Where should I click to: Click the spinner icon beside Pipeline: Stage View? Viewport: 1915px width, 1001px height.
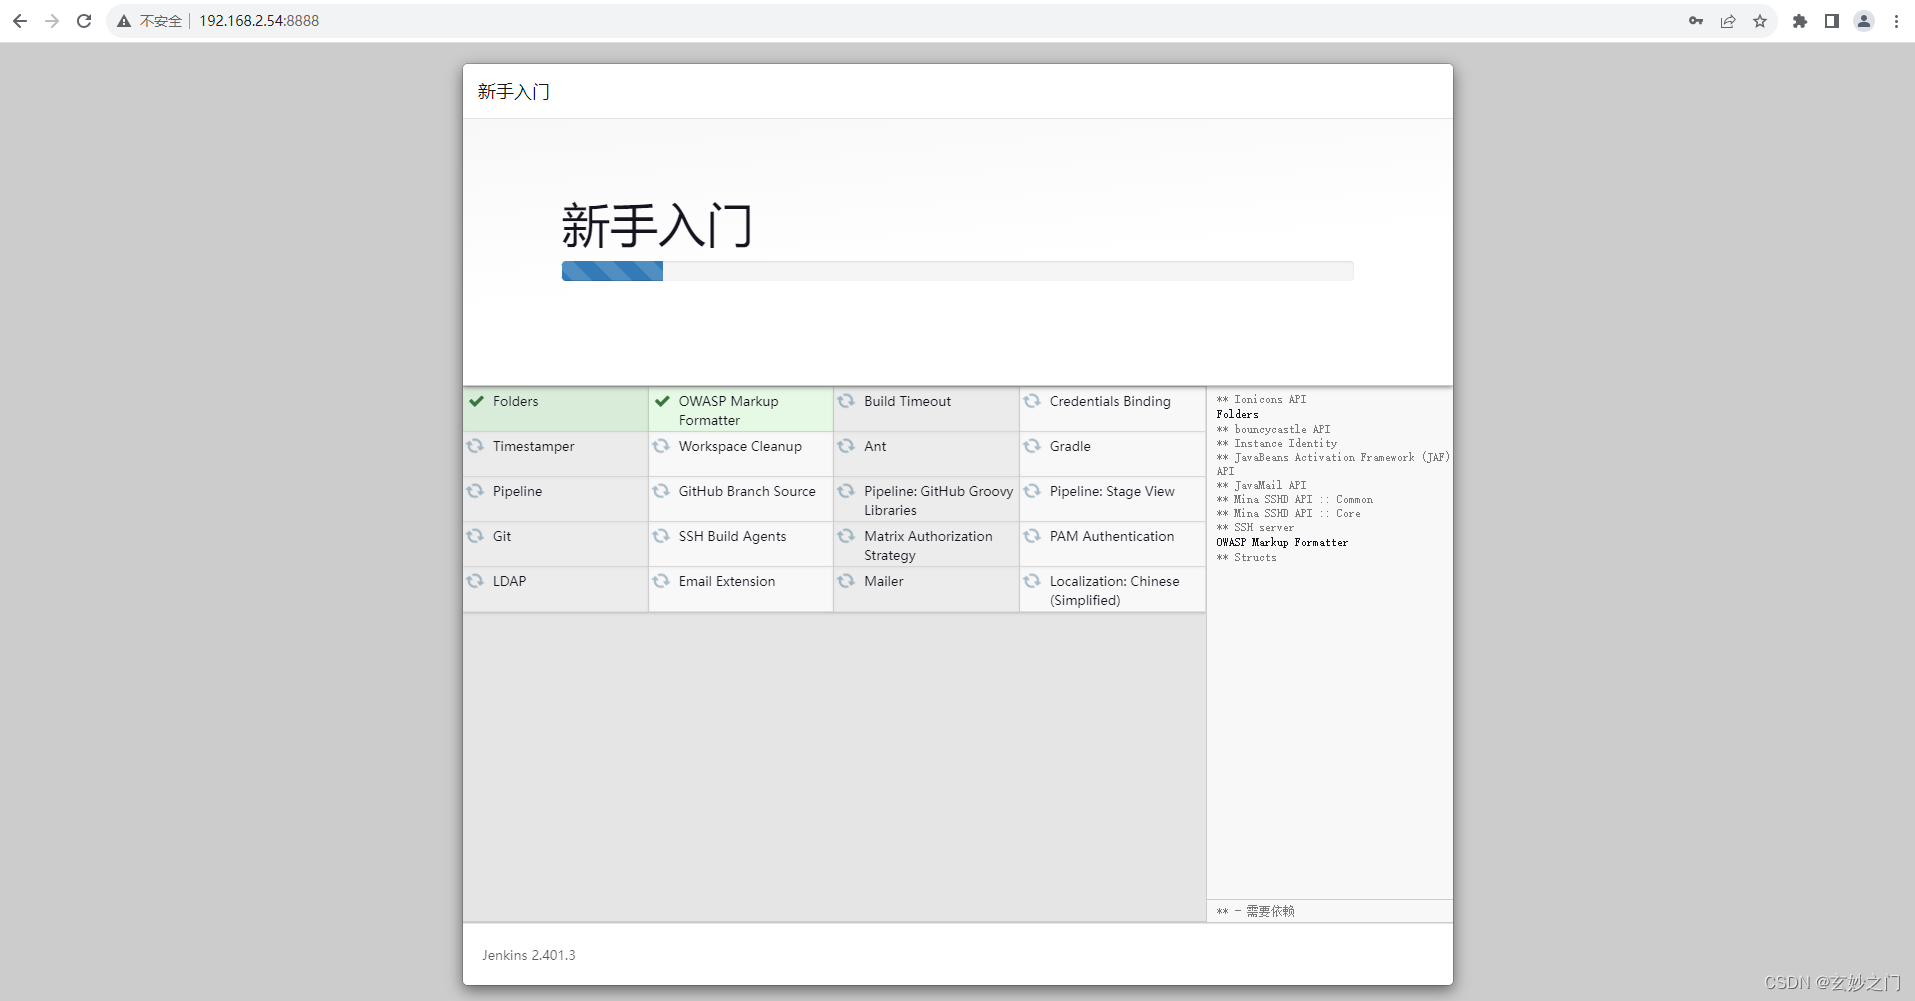click(1032, 491)
